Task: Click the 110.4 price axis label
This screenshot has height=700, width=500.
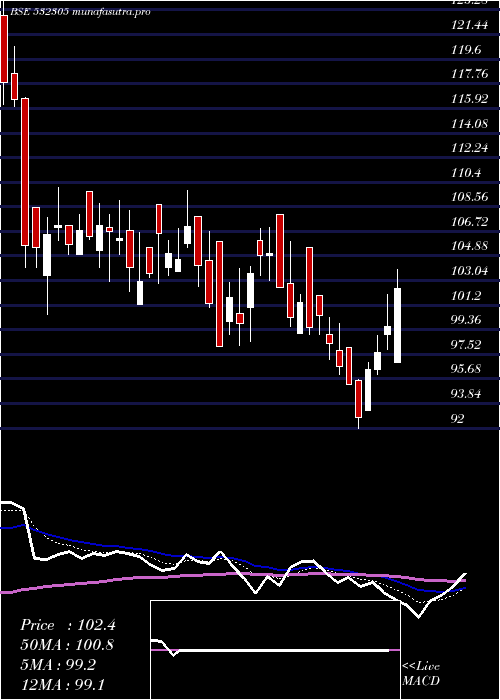Action: [x=466, y=172]
